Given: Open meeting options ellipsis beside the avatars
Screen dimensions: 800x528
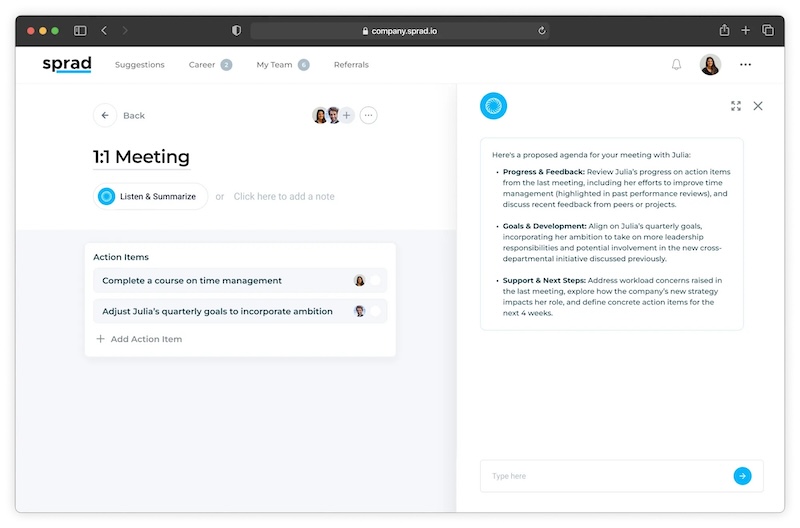Looking at the screenshot, I should click(x=369, y=116).
